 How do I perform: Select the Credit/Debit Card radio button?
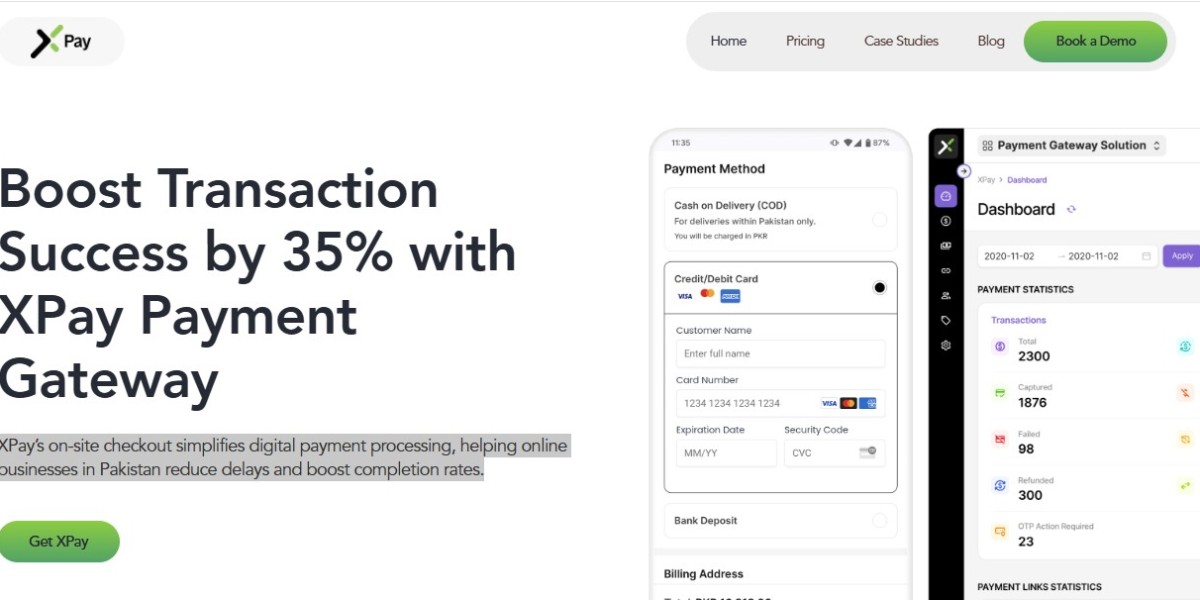point(879,288)
